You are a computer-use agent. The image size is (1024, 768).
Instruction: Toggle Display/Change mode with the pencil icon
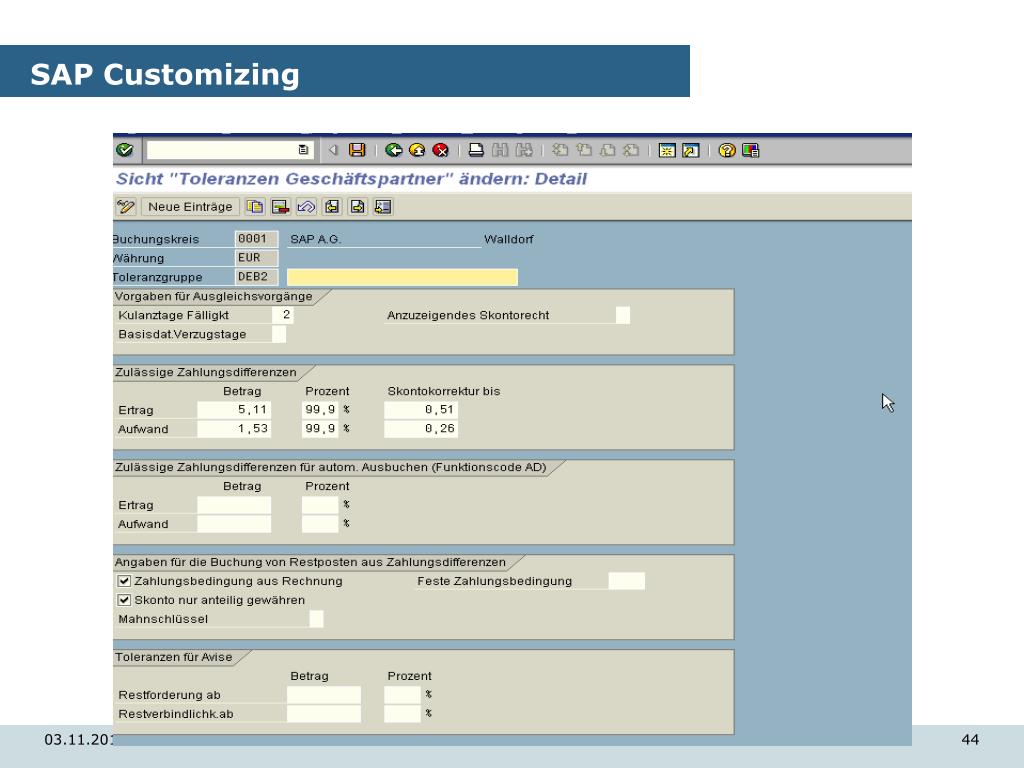coord(125,207)
